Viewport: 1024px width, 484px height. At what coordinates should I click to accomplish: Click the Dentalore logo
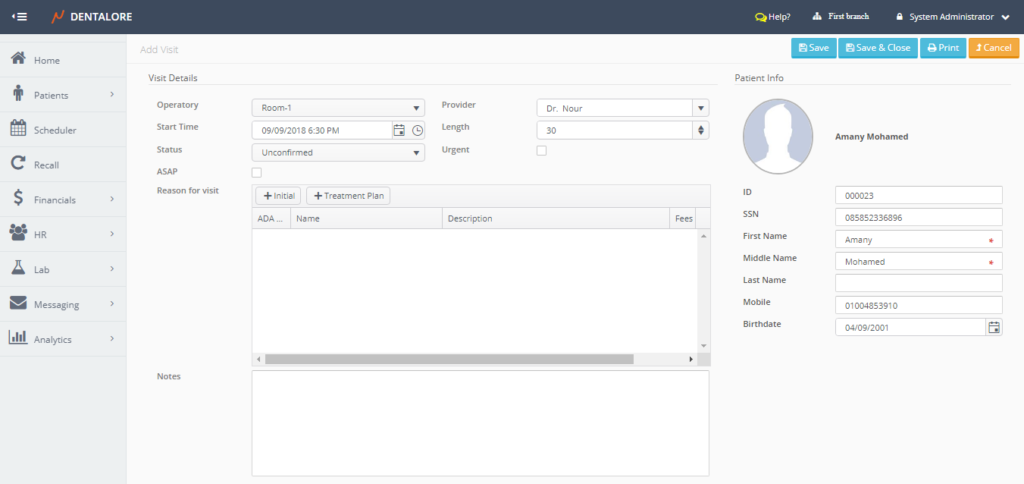click(92, 17)
